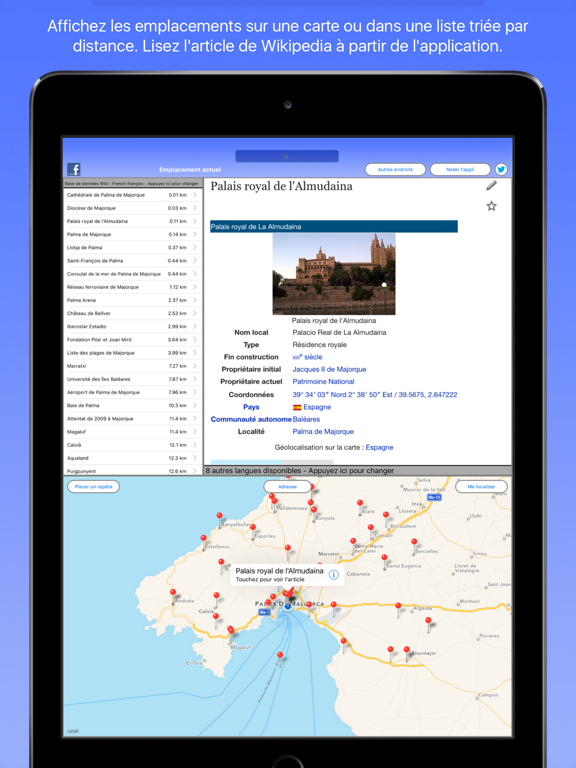Open 'Autres endroits' button
This screenshot has height=768, width=576.
395,169
